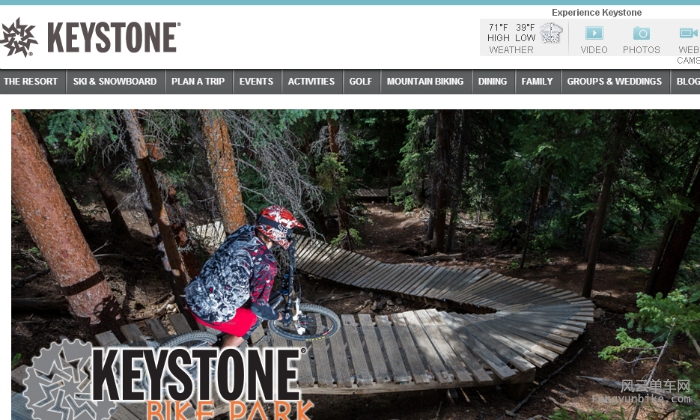The height and width of the screenshot is (420, 700).
Task: Select the Plan a Trip tab
Action: pos(198,82)
